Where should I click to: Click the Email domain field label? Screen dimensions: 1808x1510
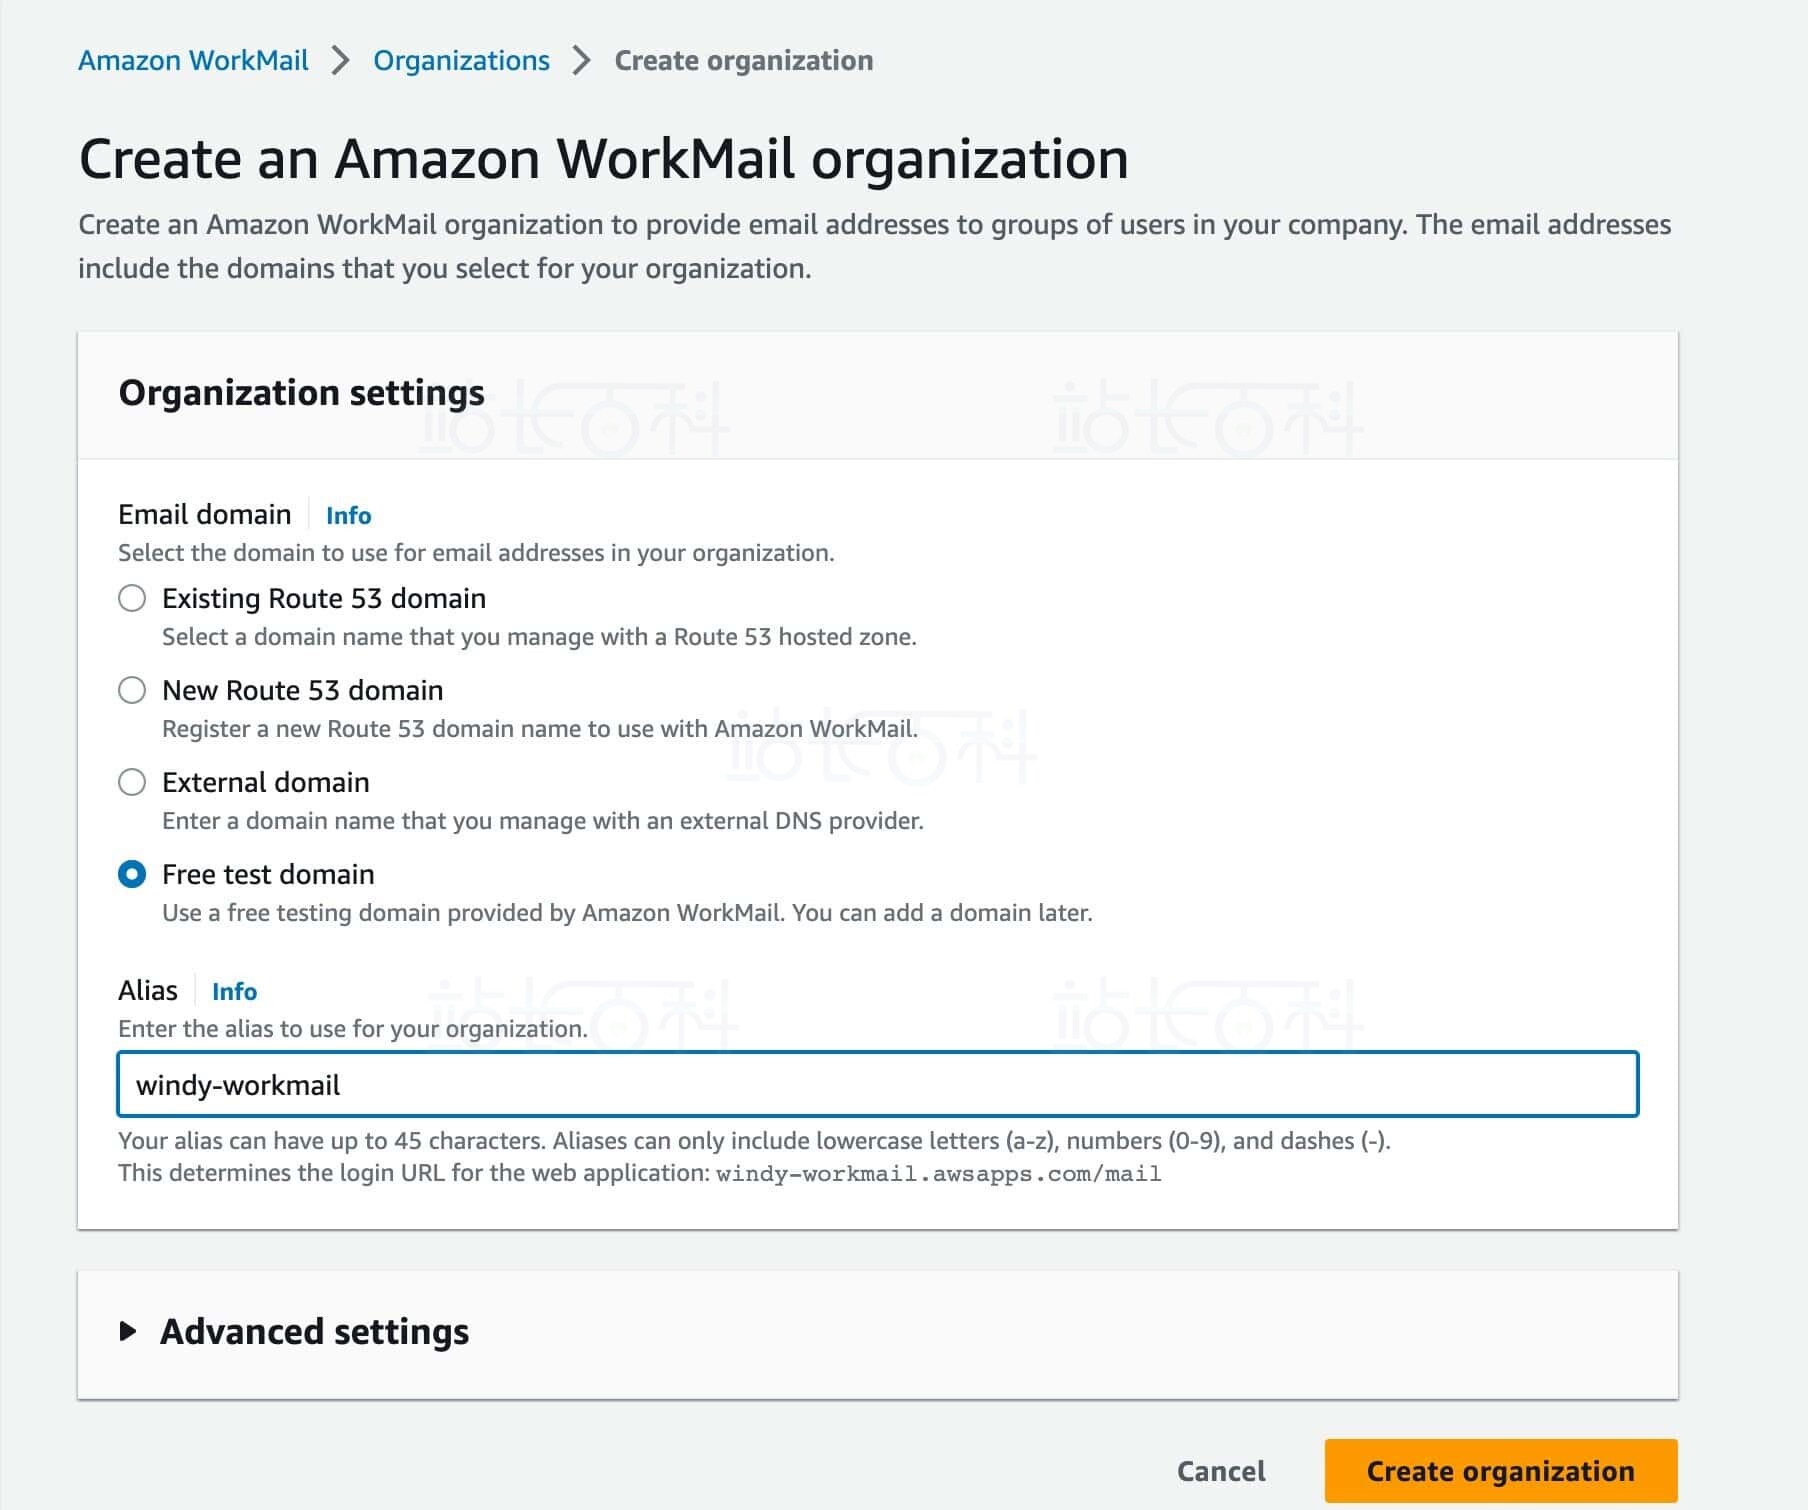tap(205, 515)
